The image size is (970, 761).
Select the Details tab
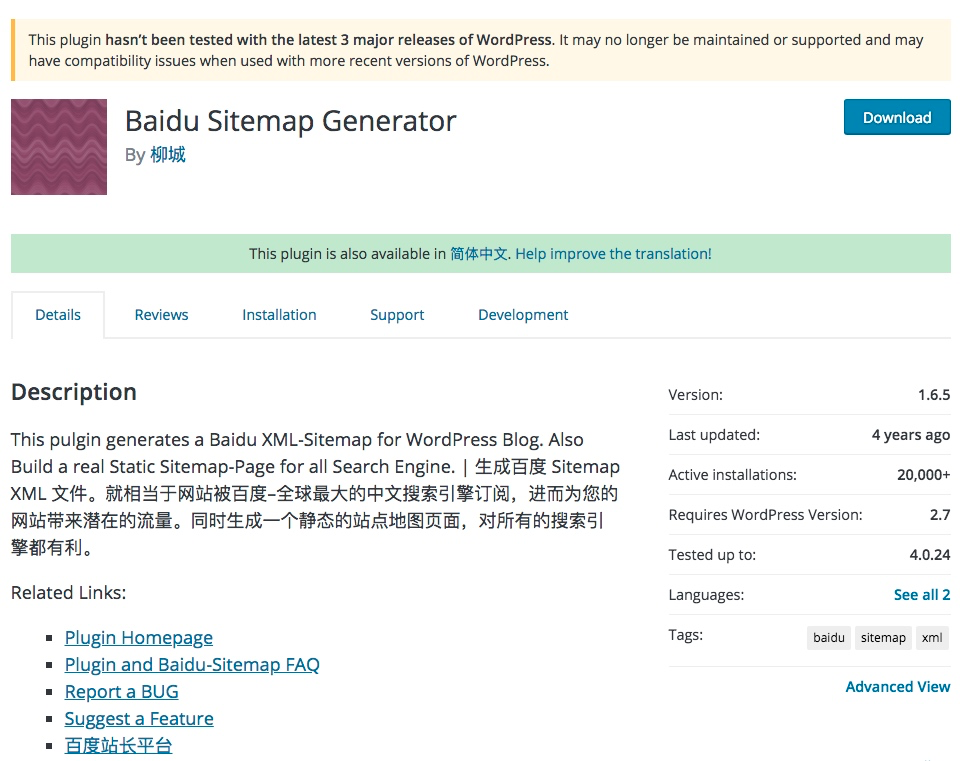[57, 314]
